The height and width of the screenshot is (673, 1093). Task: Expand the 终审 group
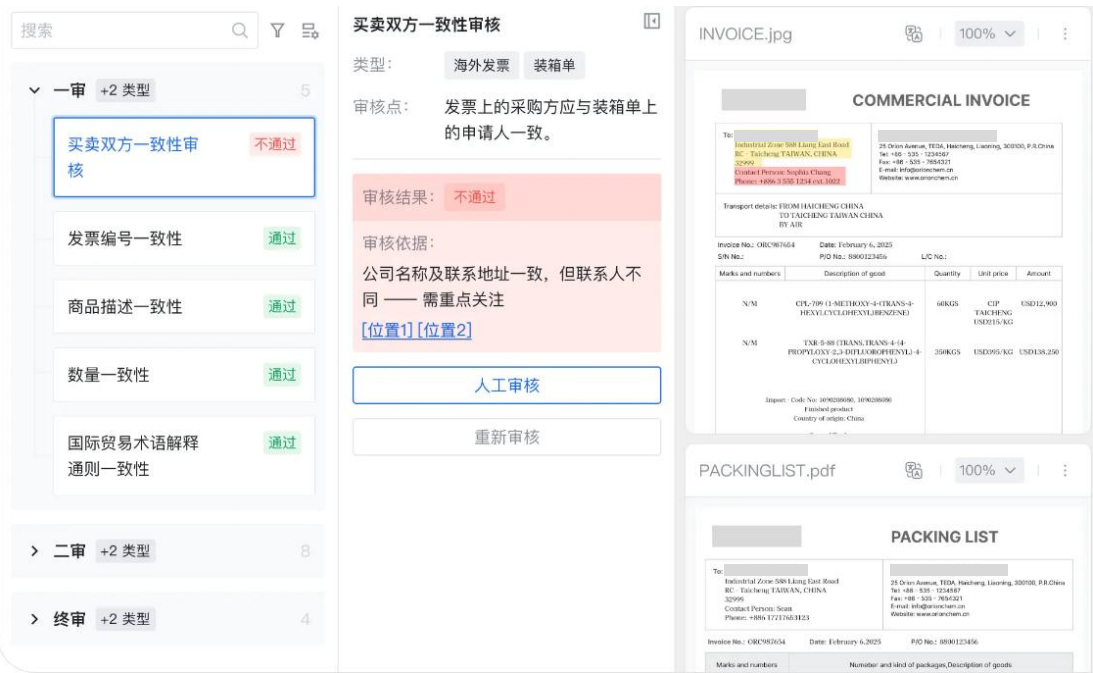[x=34, y=619]
